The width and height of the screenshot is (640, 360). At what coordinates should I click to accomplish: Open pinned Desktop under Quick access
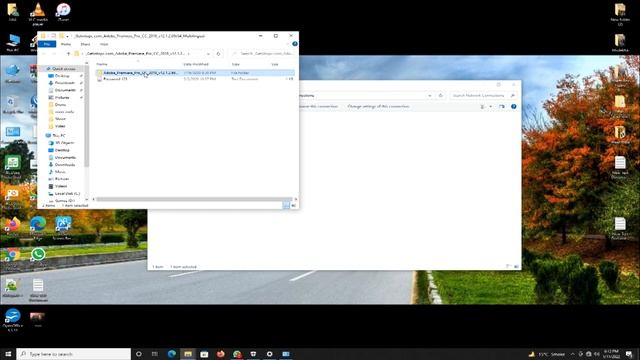pyautogui.click(x=62, y=76)
